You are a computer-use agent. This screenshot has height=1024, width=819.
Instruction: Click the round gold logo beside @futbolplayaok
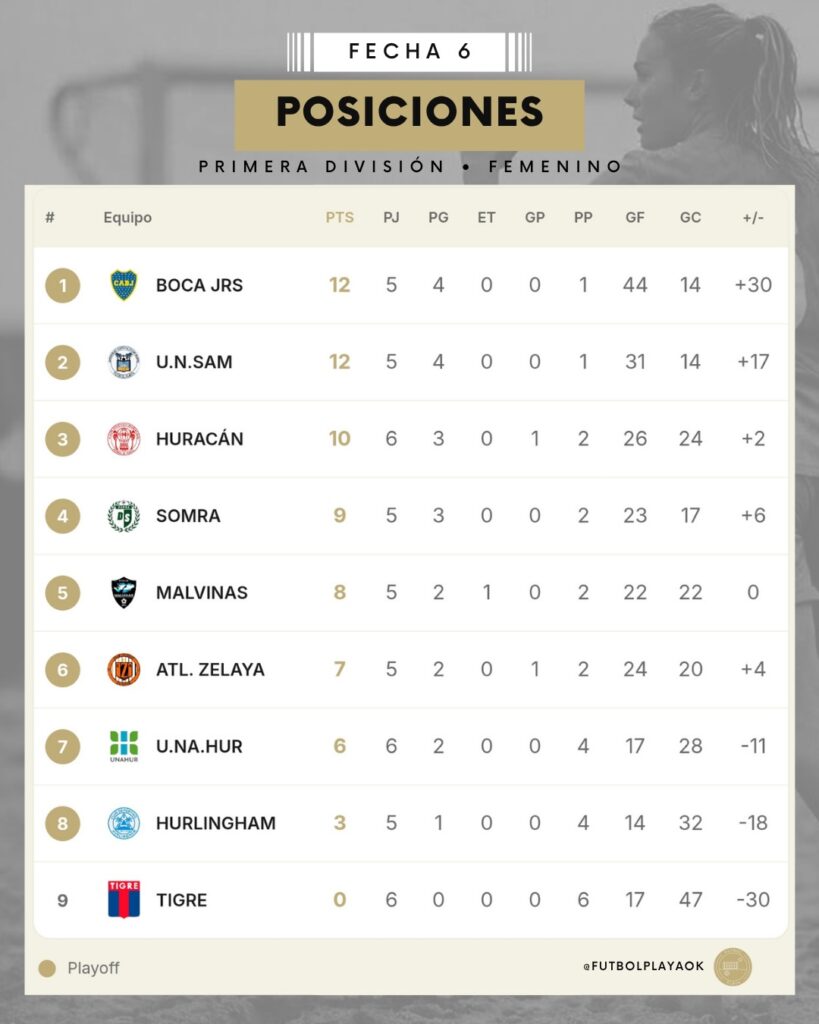click(732, 967)
